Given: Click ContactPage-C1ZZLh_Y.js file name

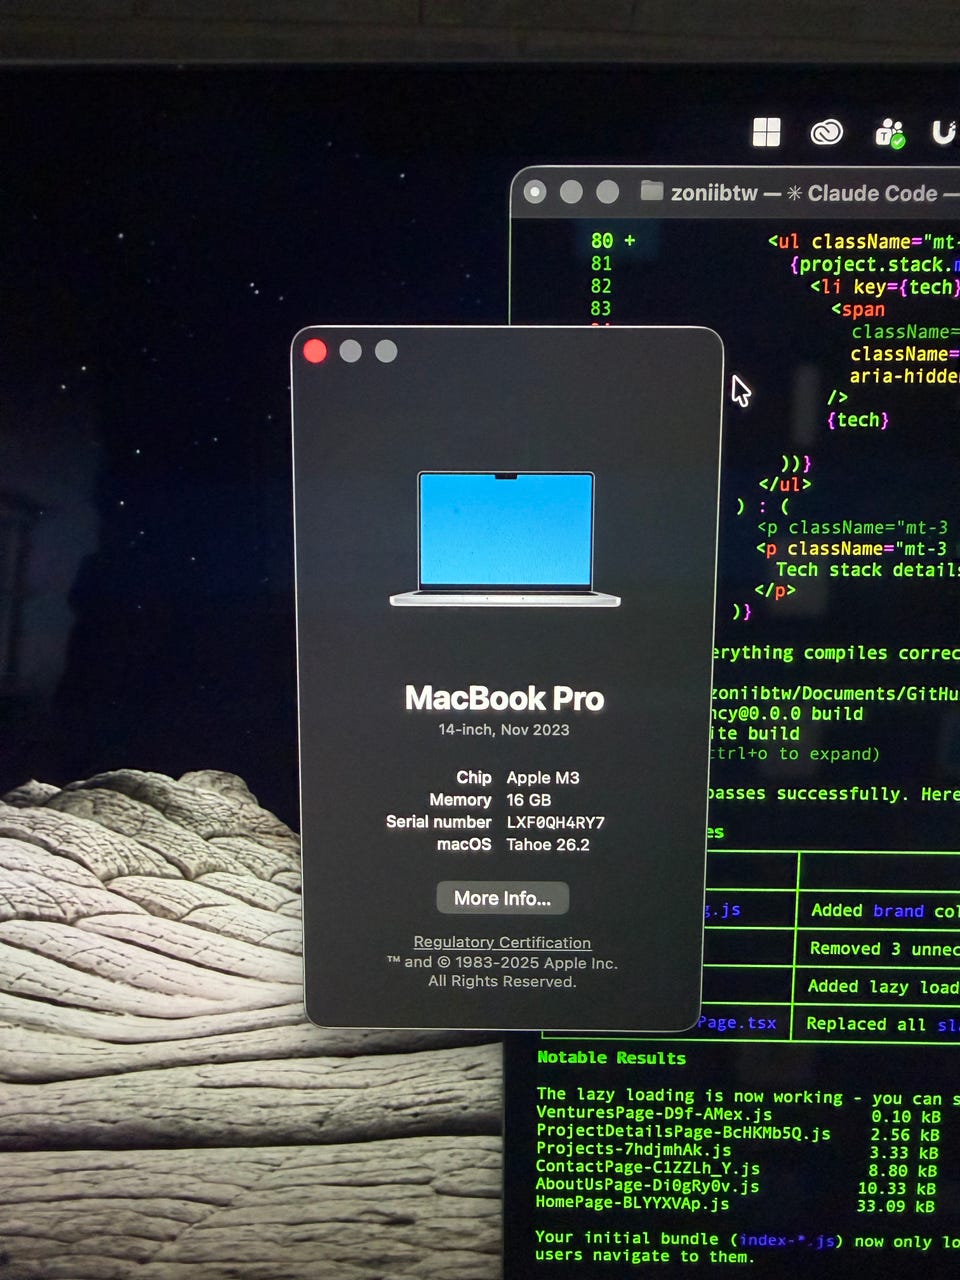Looking at the screenshot, I should 648,1168.
